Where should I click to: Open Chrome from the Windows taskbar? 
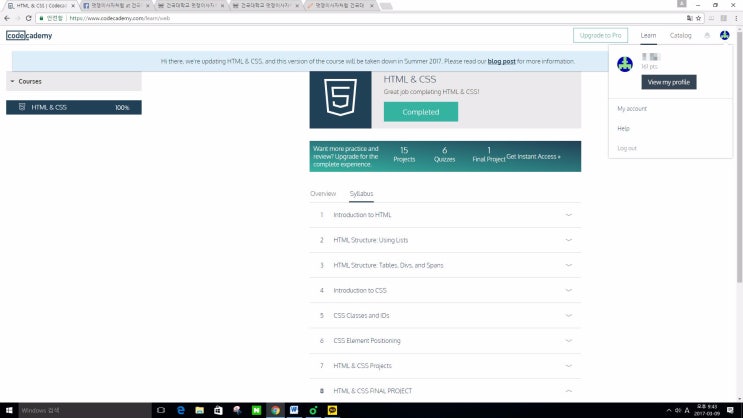(x=274, y=410)
